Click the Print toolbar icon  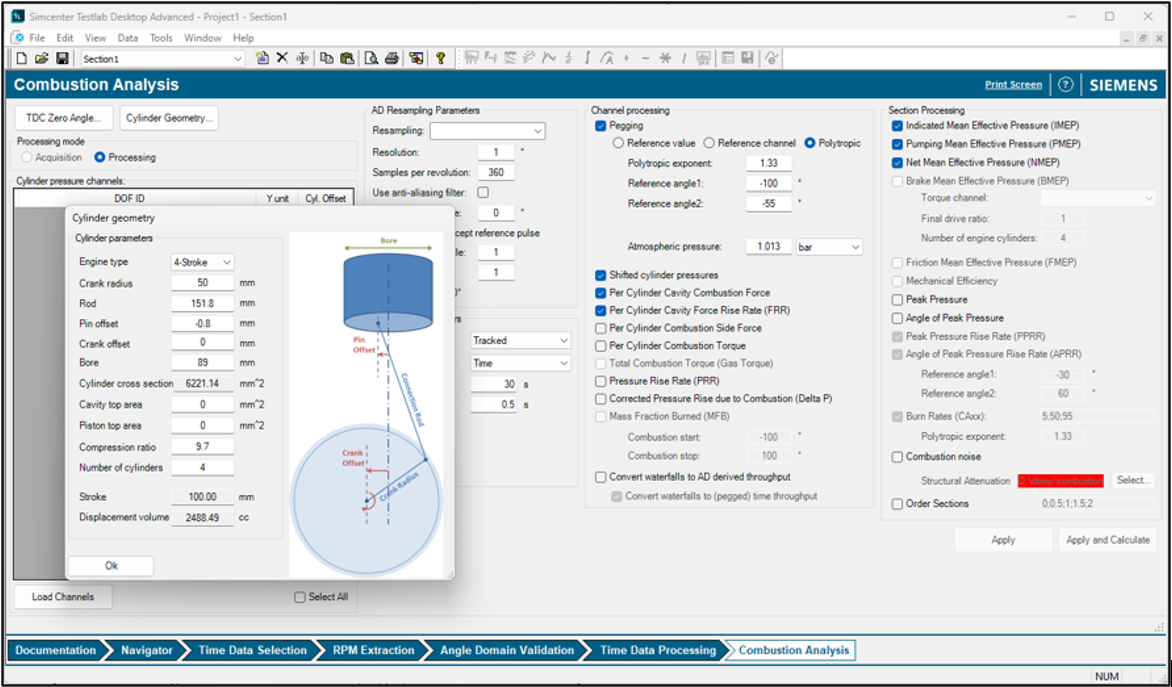point(392,58)
